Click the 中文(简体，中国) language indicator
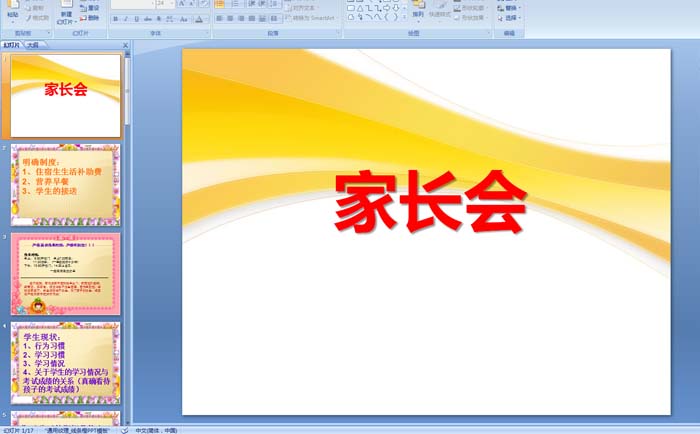700x434 pixels. pyautogui.click(x=156, y=430)
